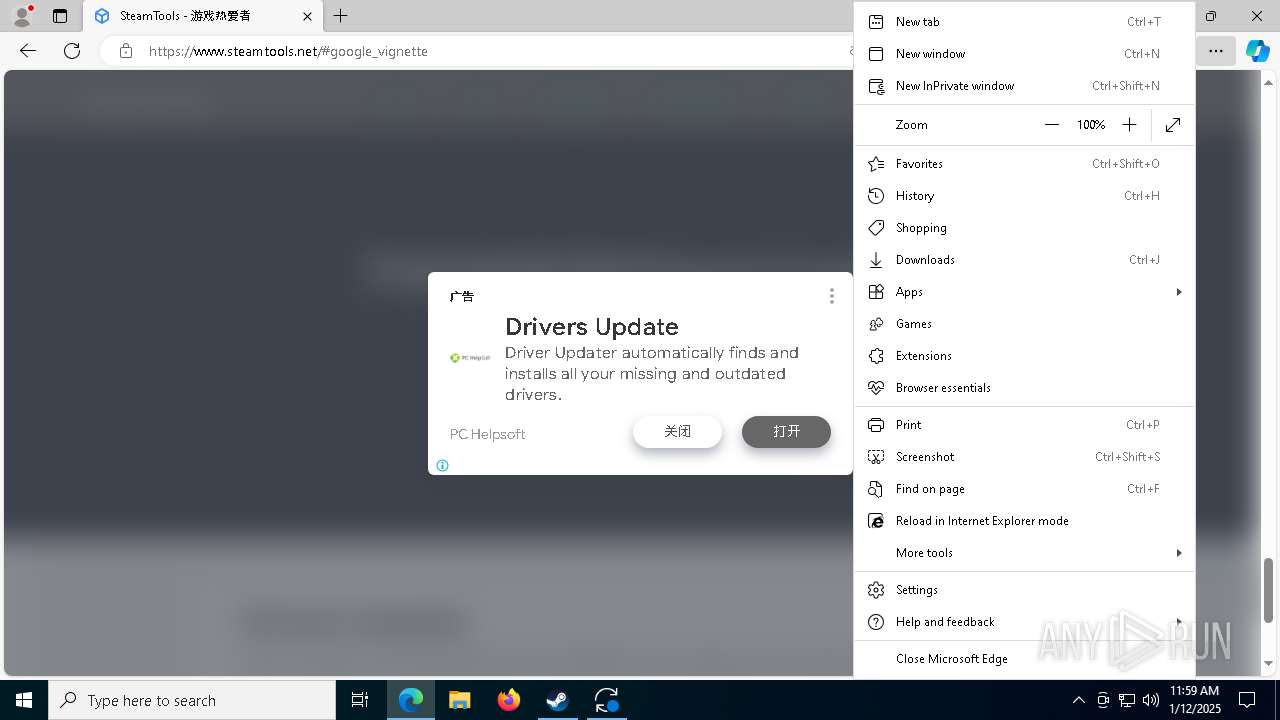This screenshot has width=1280, height=720.
Task: Increase zoom with the plus button
Action: 1129,125
